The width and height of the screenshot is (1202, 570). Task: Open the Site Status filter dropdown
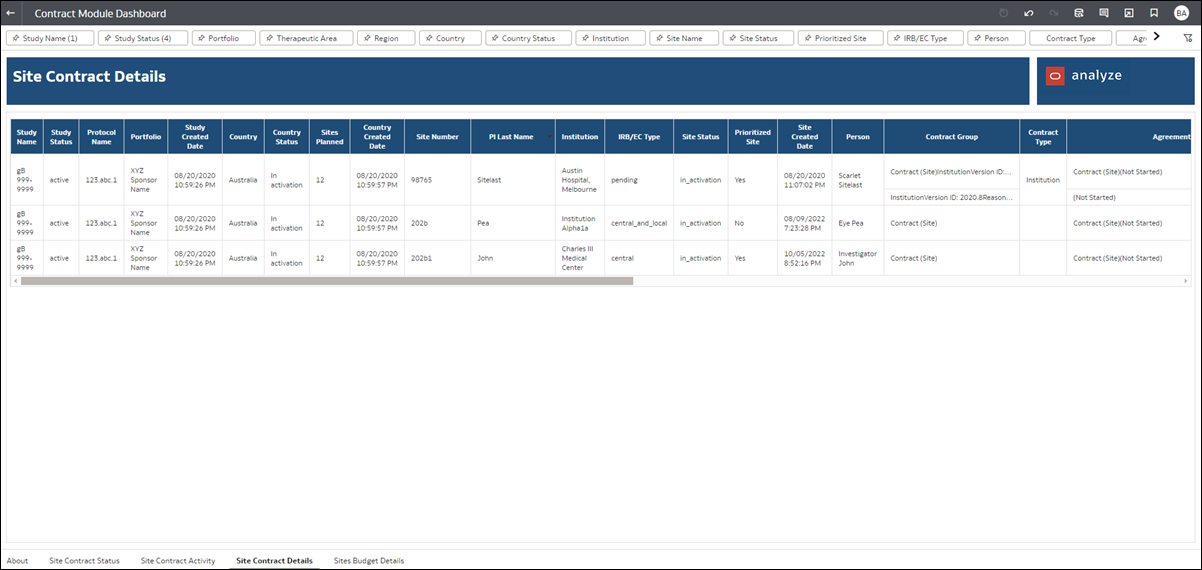click(758, 38)
